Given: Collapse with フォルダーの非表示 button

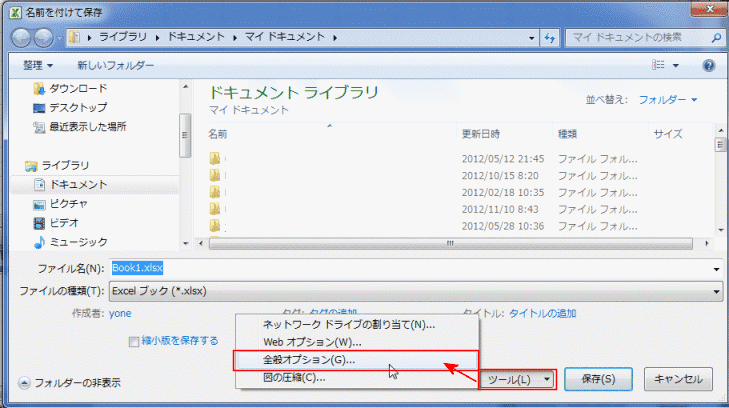Looking at the screenshot, I should (70, 382).
